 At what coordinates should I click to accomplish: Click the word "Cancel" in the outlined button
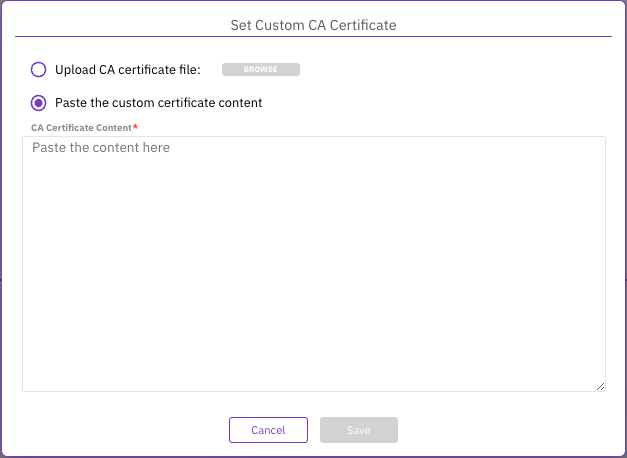[268, 430]
